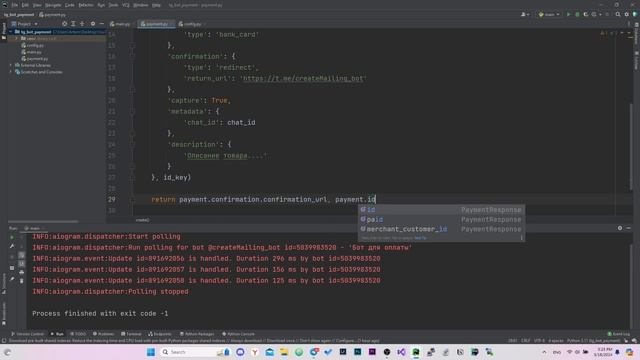This screenshot has height=360, width=640.
Task: Open the t.me/createMailing_bot URL in code
Action: 303,78
